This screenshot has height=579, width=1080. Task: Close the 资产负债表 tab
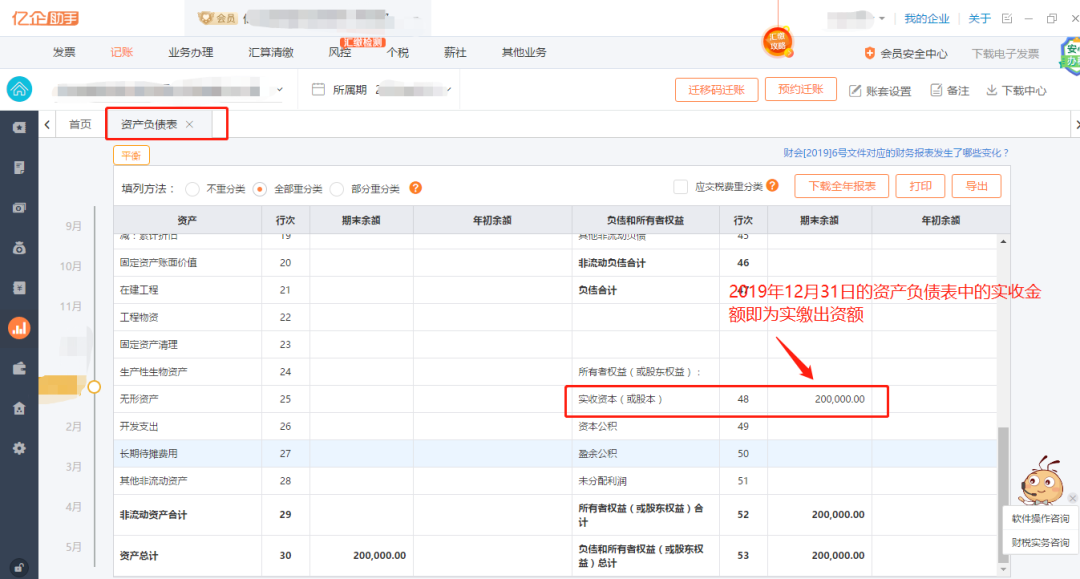tap(190, 124)
